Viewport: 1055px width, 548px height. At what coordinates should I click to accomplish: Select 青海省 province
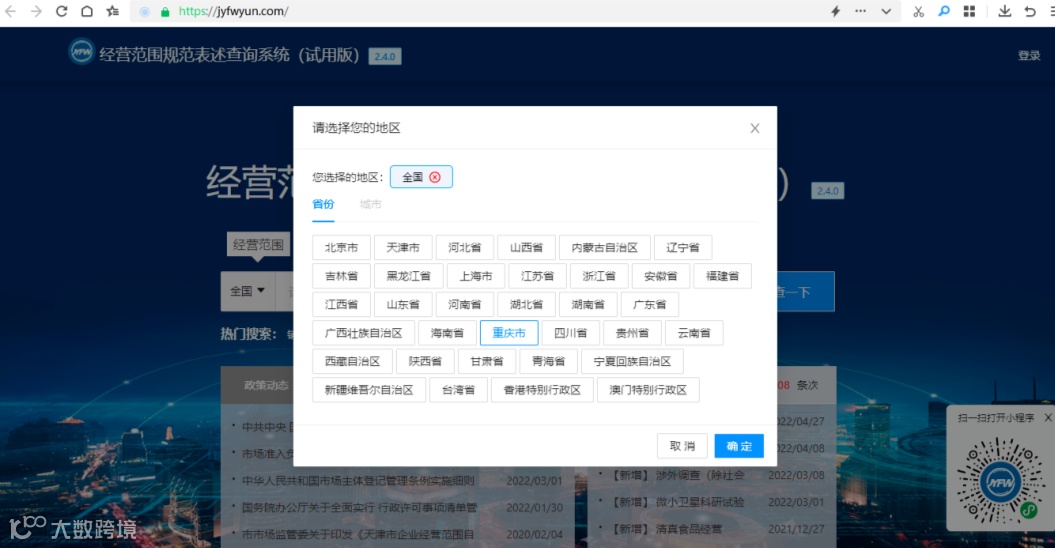click(x=548, y=362)
